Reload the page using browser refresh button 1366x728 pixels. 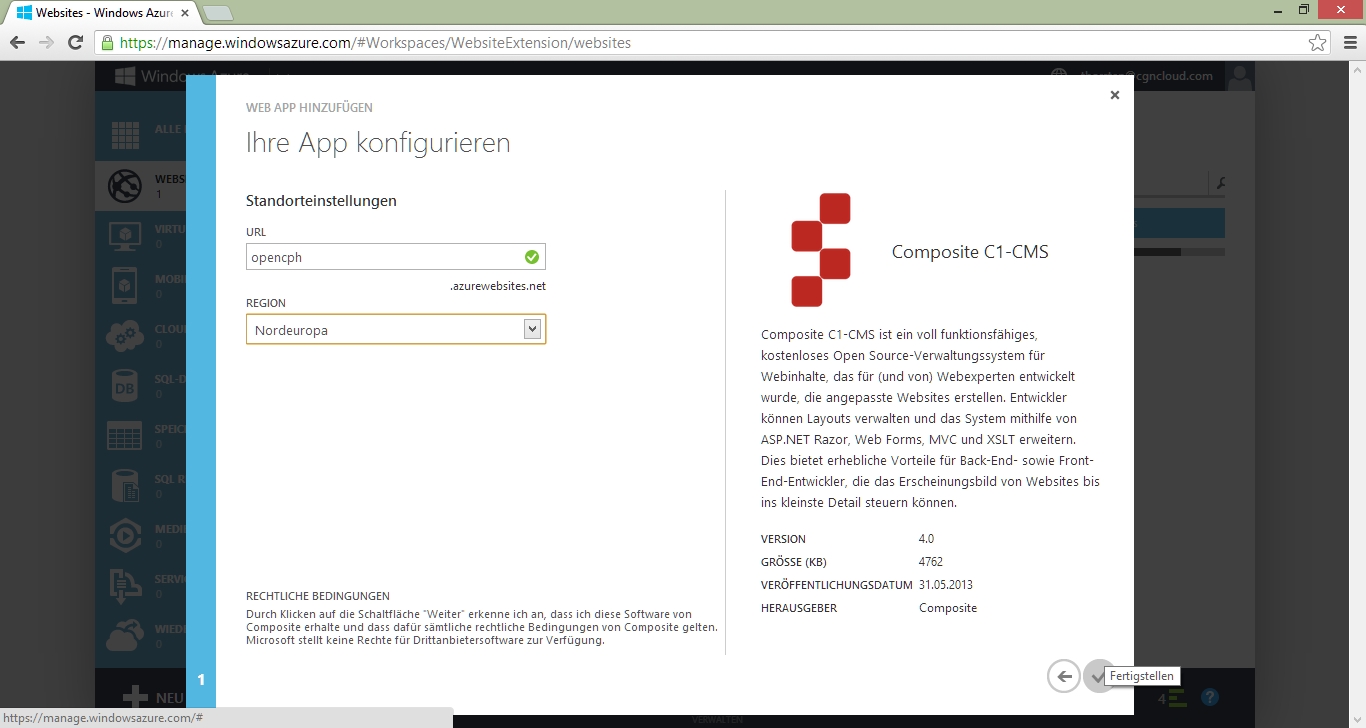75,43
